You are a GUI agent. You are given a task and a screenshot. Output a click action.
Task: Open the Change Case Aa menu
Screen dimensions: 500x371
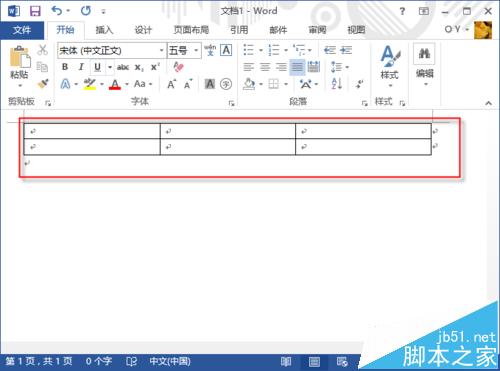click(140, 84)
